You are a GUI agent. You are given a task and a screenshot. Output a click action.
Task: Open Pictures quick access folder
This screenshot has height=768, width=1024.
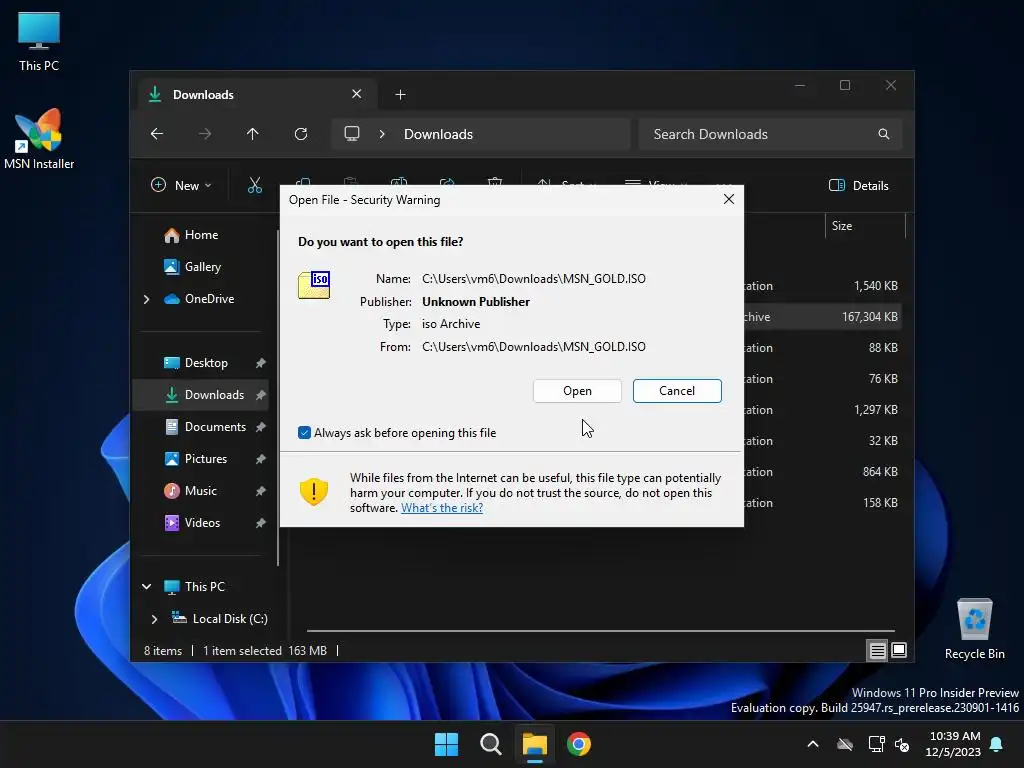click(x=196, y=458)
